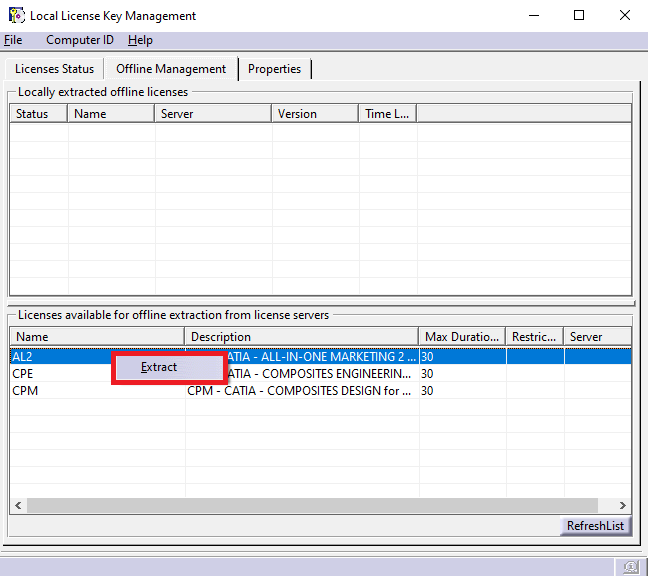The image size is (648, 576).
Task: Click the horizontal scrollbar left arrow
Action: [17, 506]
